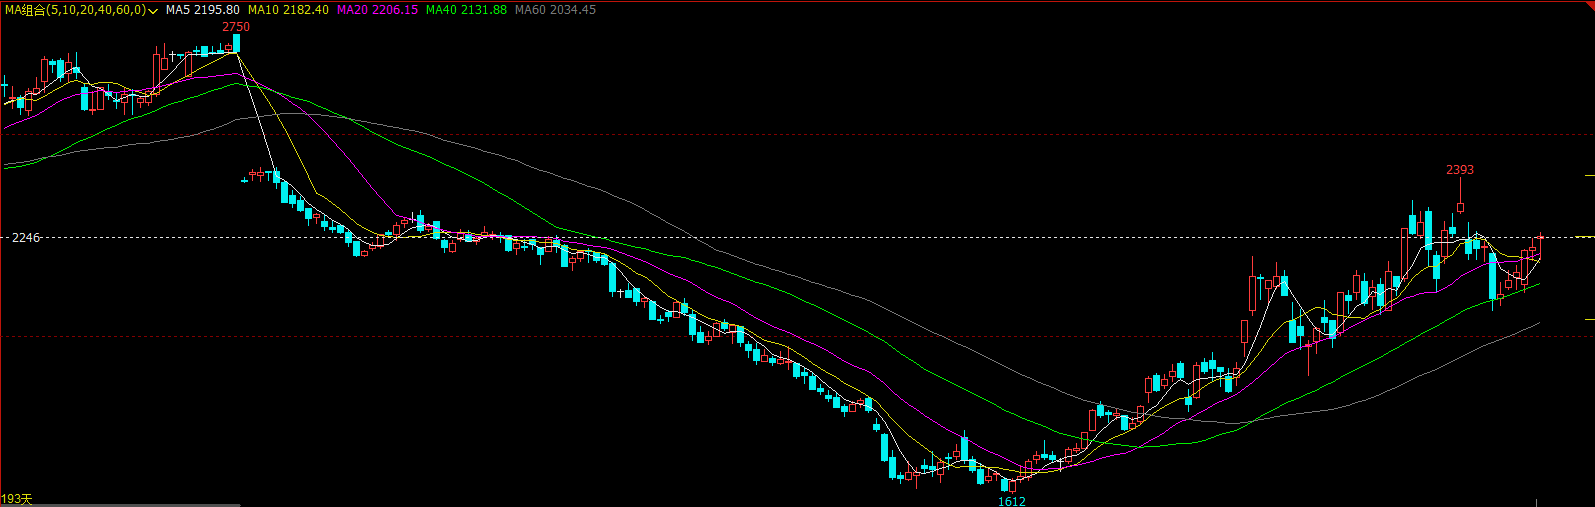Select the MA20 2206.15 value label
This screenshot has height=507, width=1595.
click(x=377, y=10)
